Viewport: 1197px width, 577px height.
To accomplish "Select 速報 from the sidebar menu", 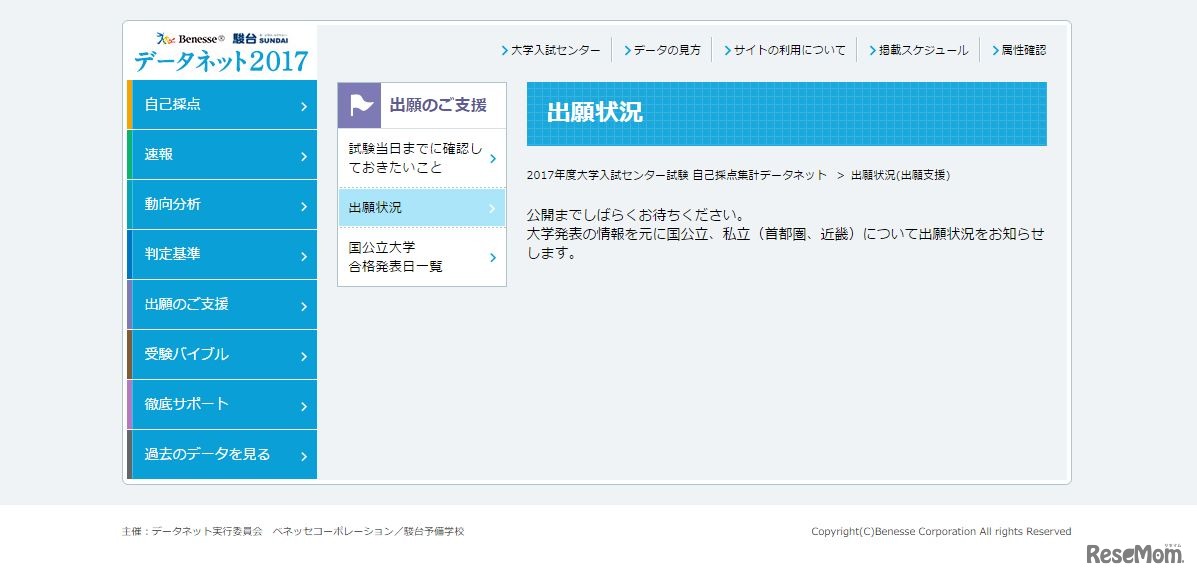I will [223, 155].
